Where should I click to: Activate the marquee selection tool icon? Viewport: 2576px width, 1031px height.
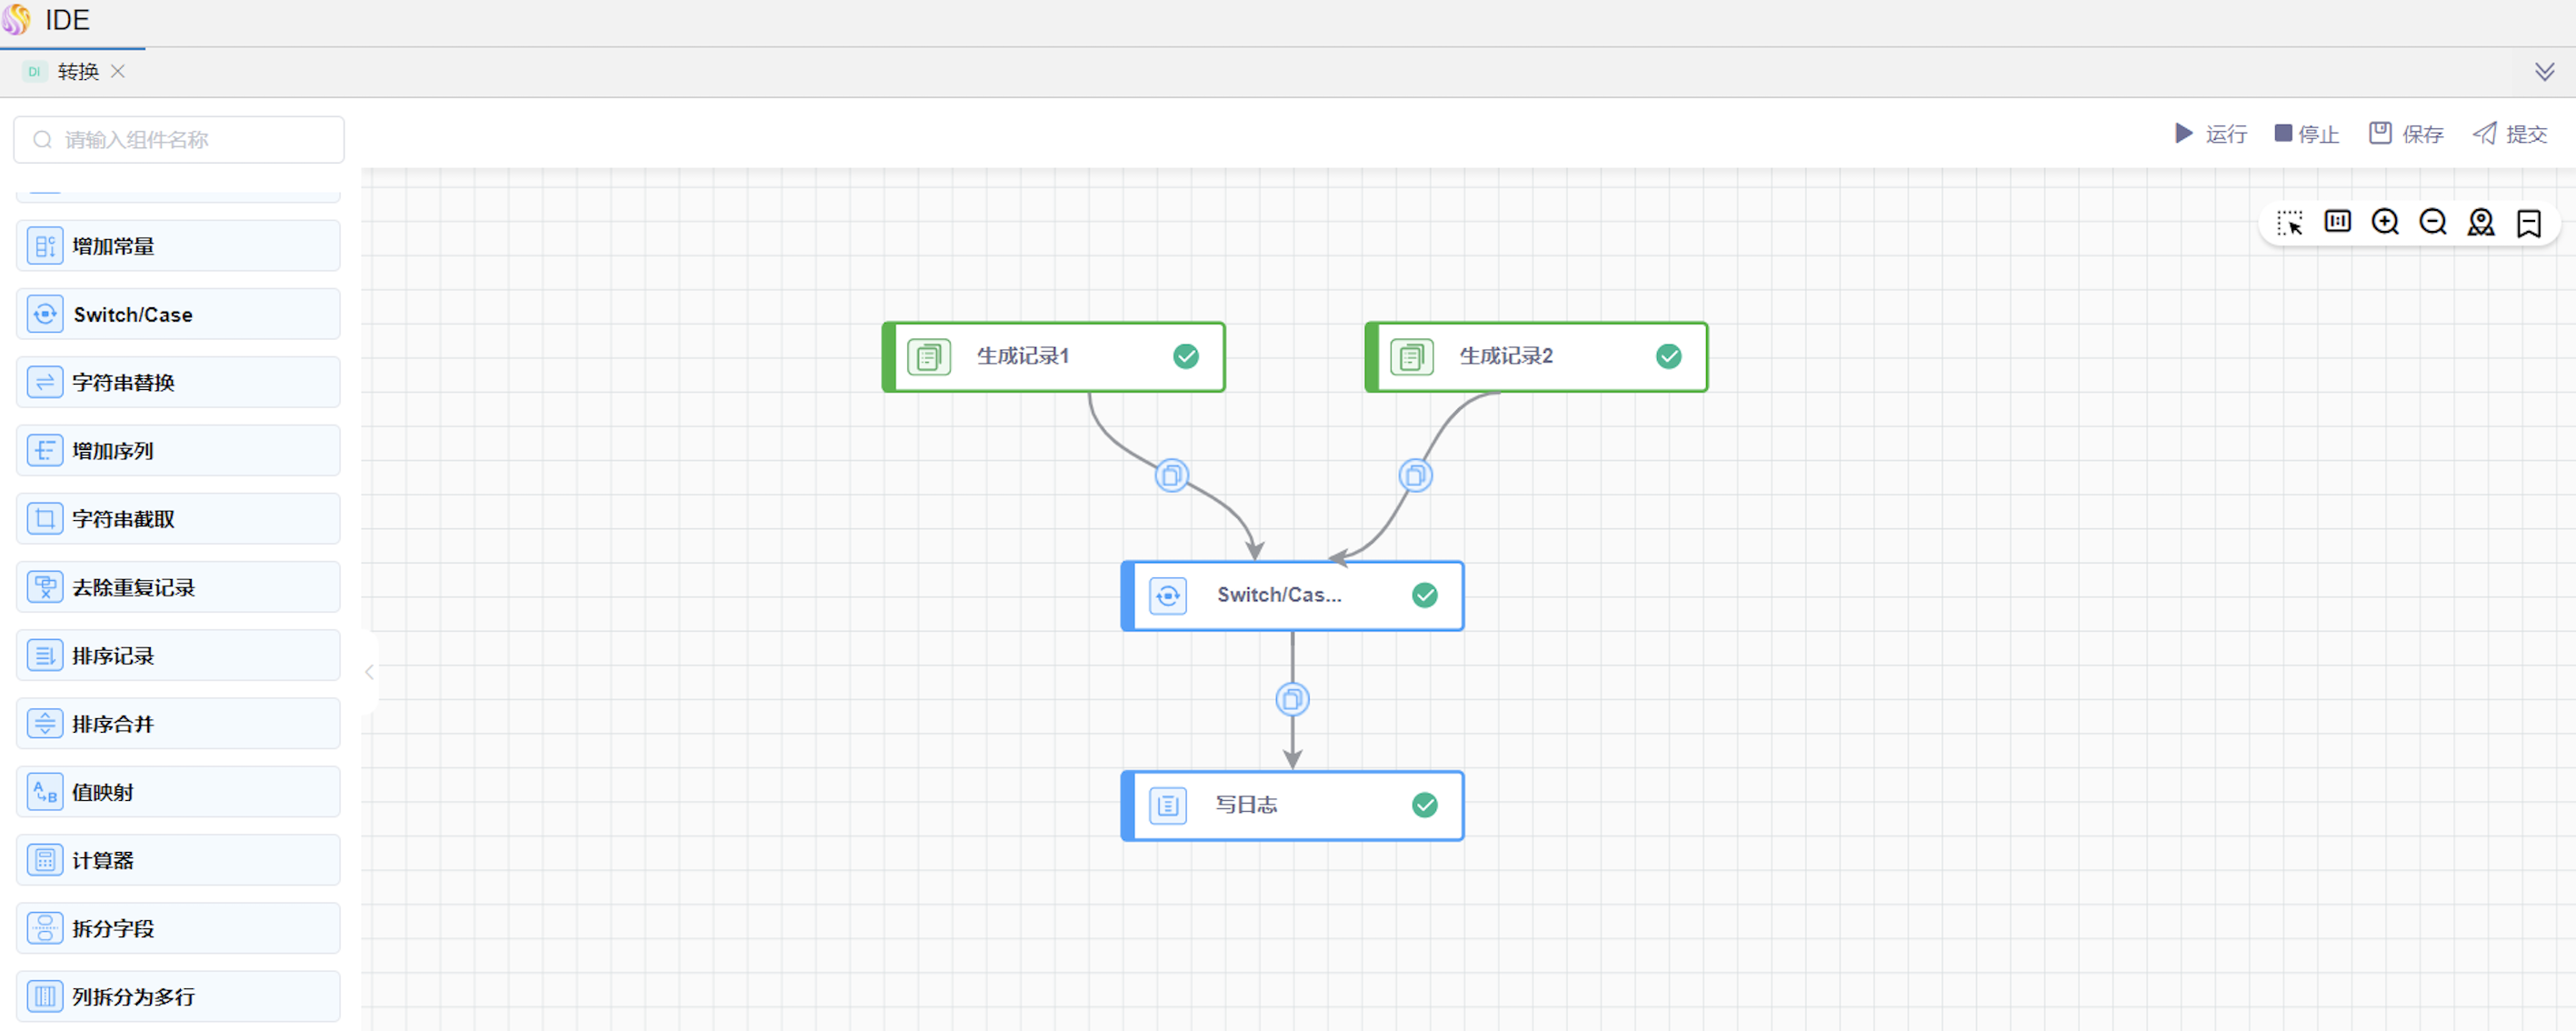(2289, 222)
